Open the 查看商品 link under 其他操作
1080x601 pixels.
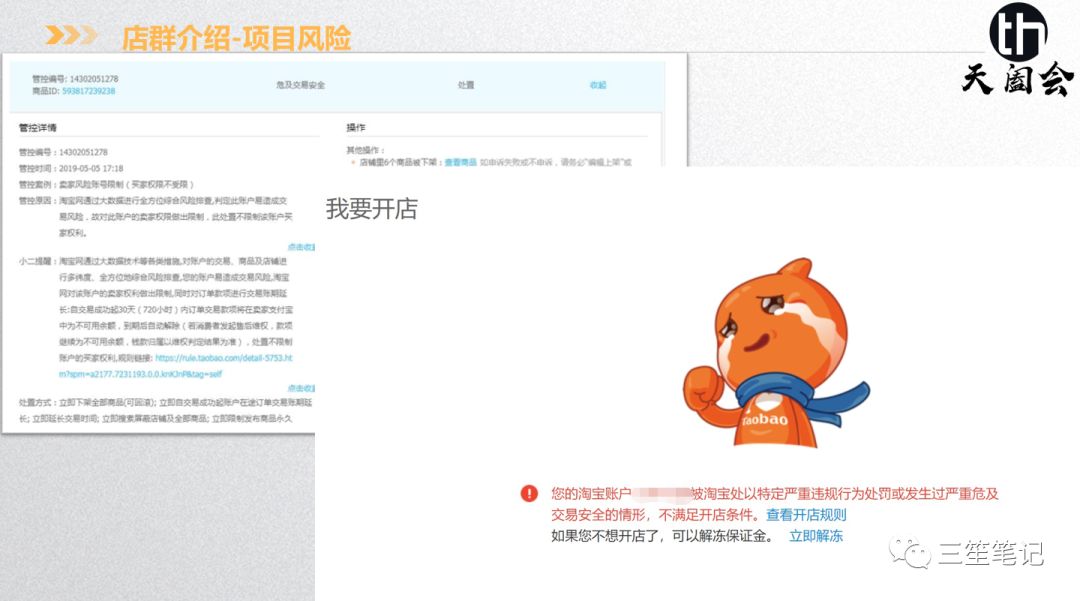pos(460,162)
